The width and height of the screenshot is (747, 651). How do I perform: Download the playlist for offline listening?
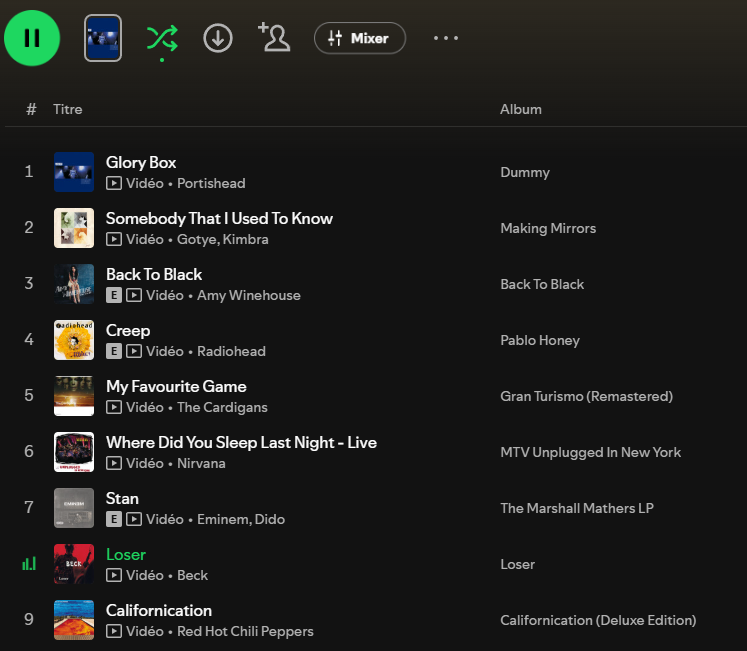pos(218,38)
